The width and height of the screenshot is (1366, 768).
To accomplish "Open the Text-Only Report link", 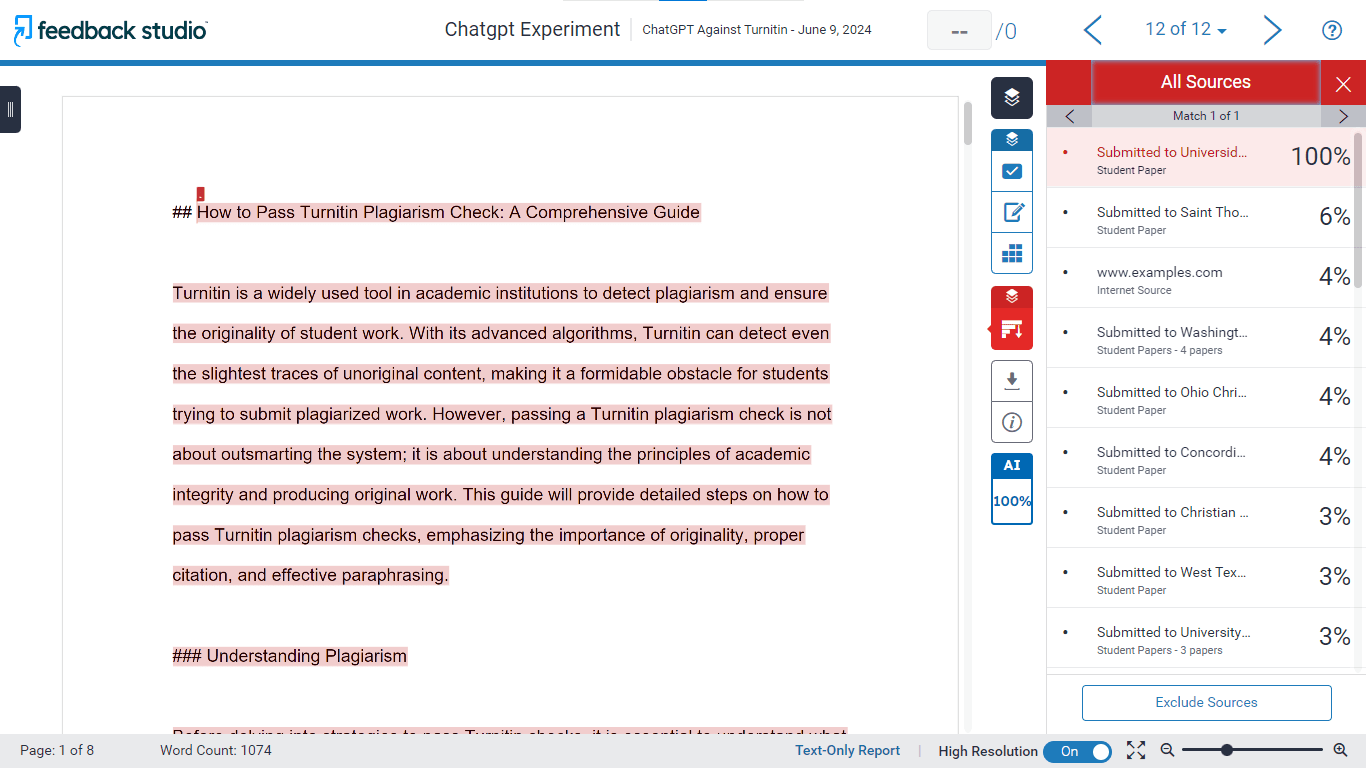I will pos(847,751).
